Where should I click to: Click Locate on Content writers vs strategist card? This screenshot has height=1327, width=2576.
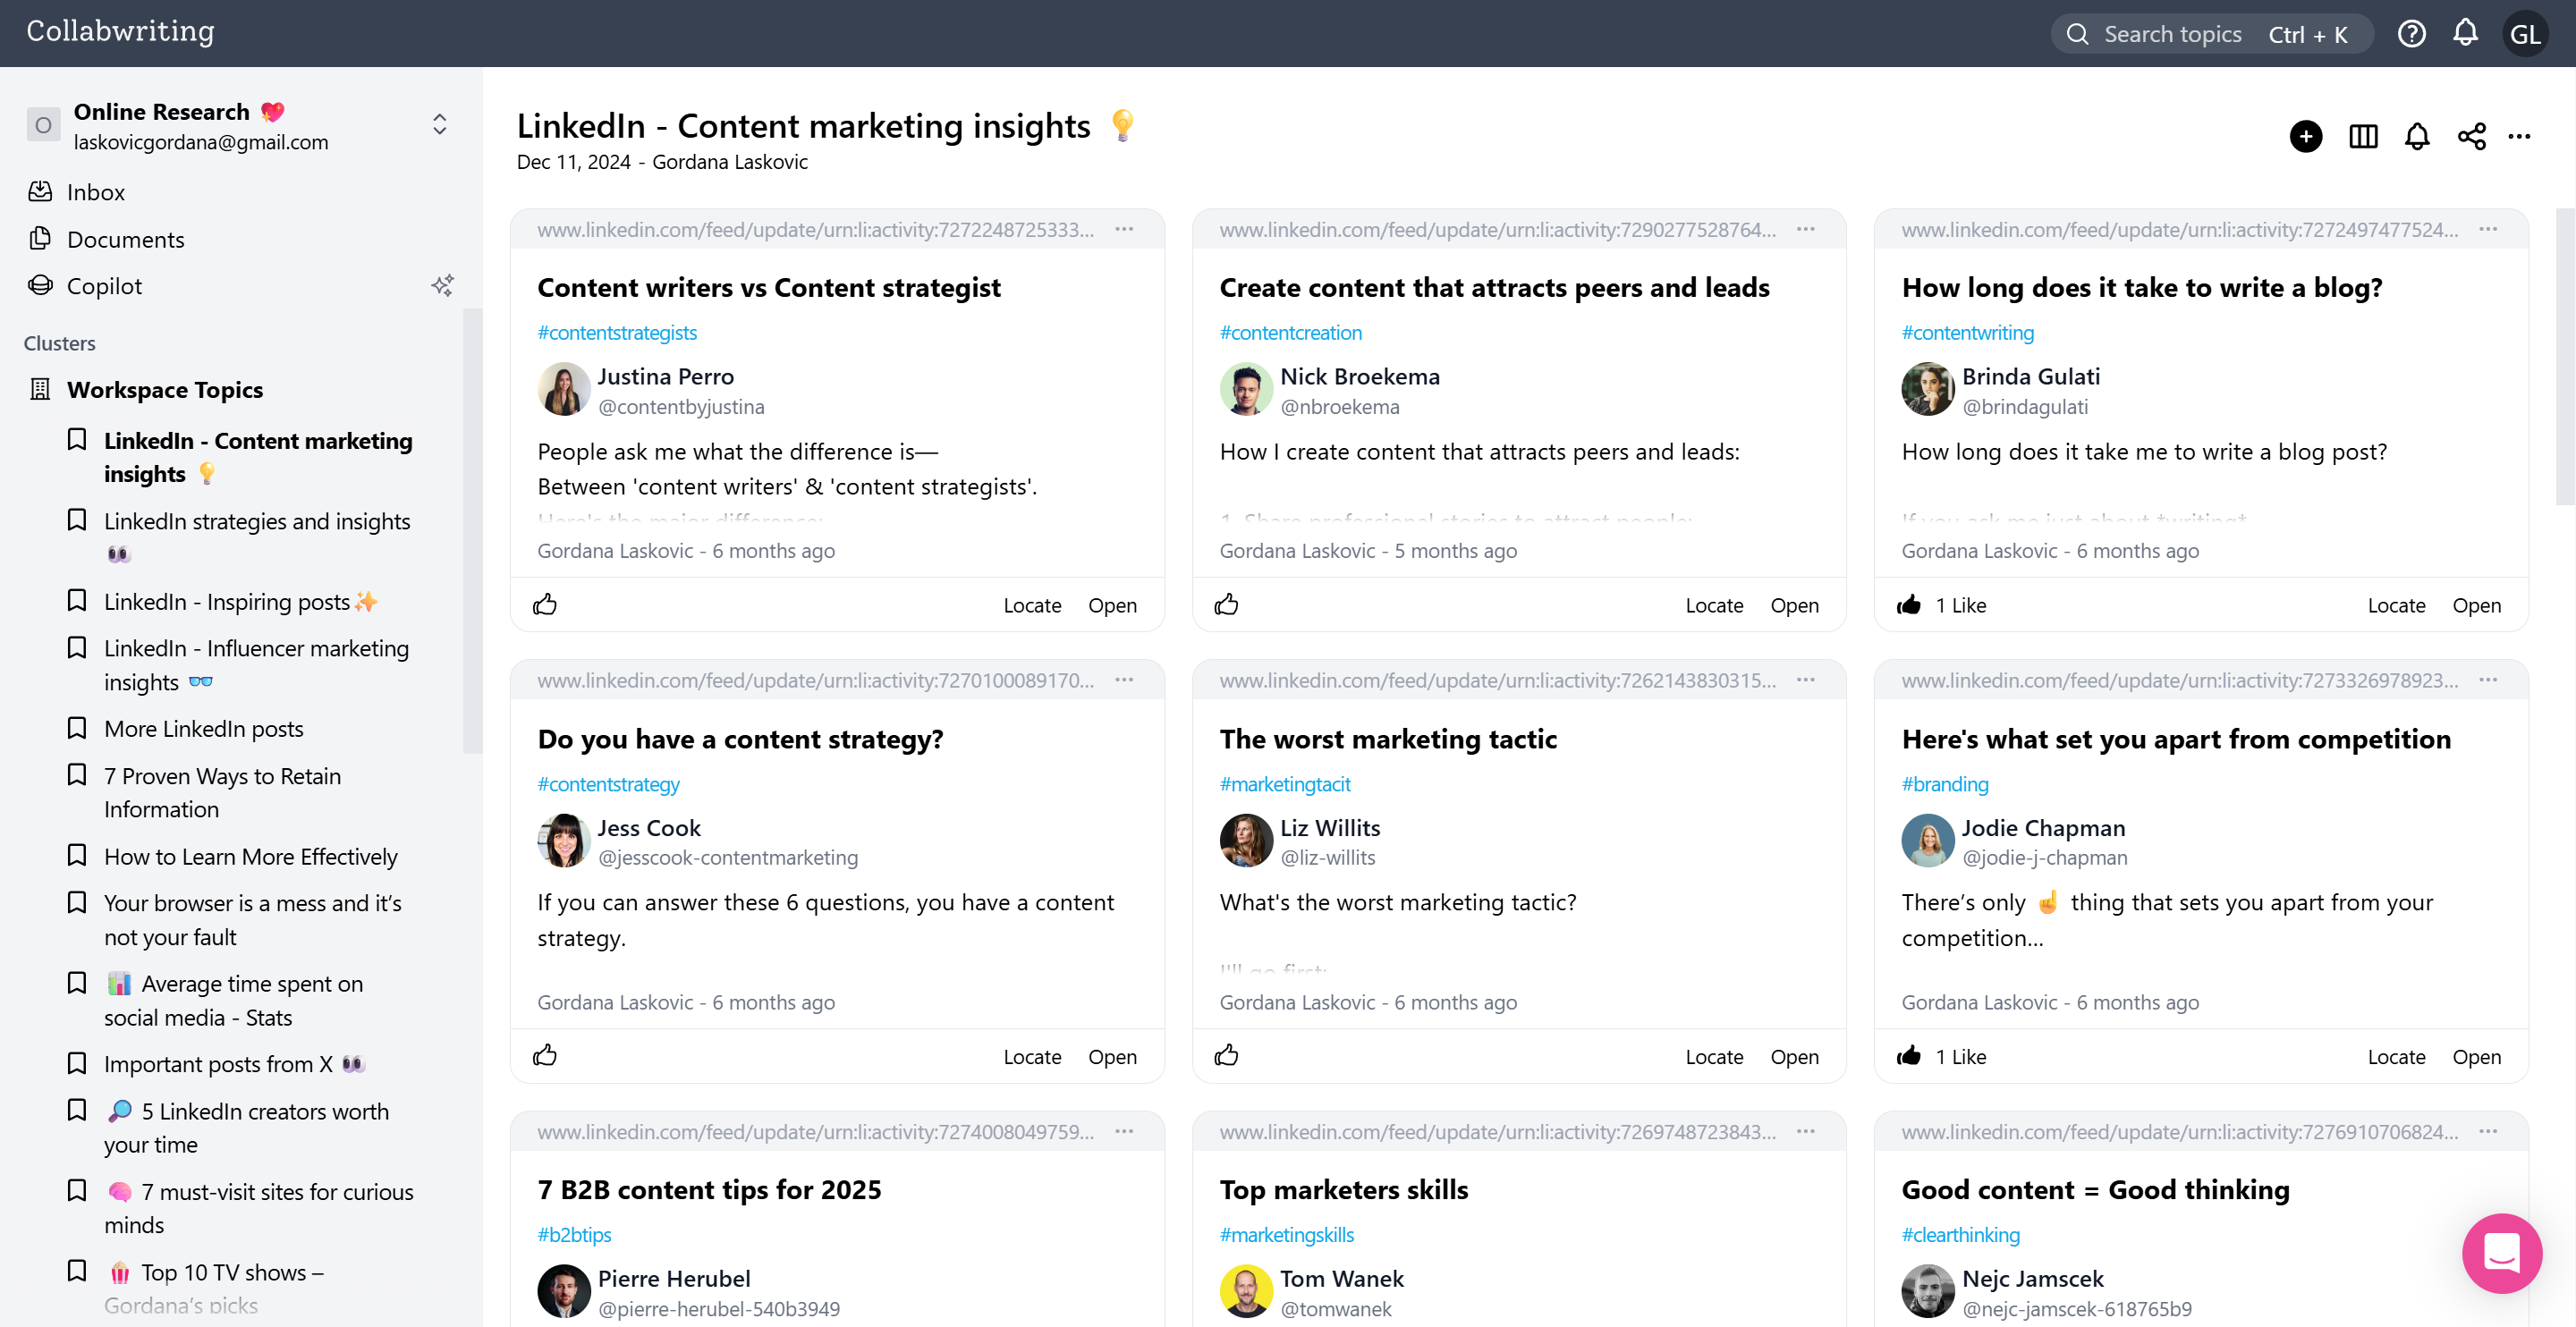pyautogui.click(x=1032, y=605)
